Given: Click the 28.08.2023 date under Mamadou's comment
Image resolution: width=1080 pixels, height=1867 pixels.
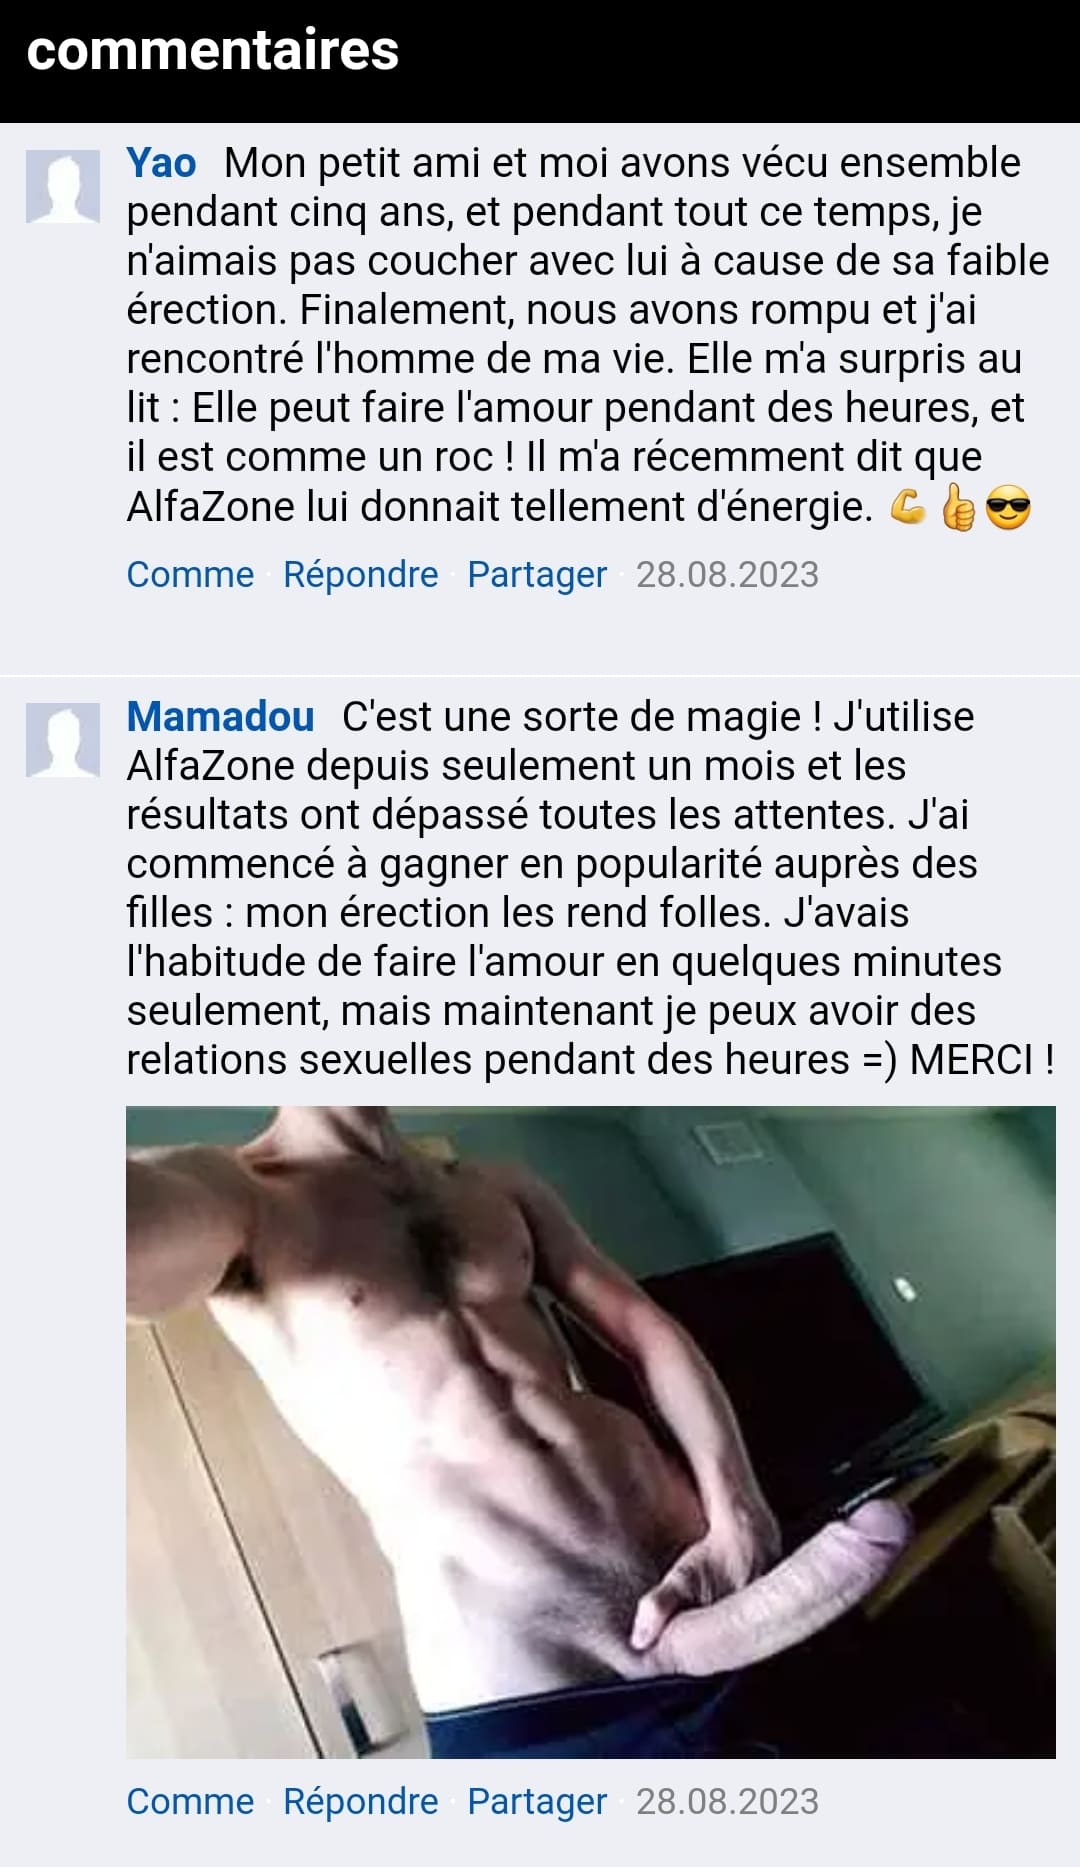Looking at the screenshot, I should (x=727, y=1801).
